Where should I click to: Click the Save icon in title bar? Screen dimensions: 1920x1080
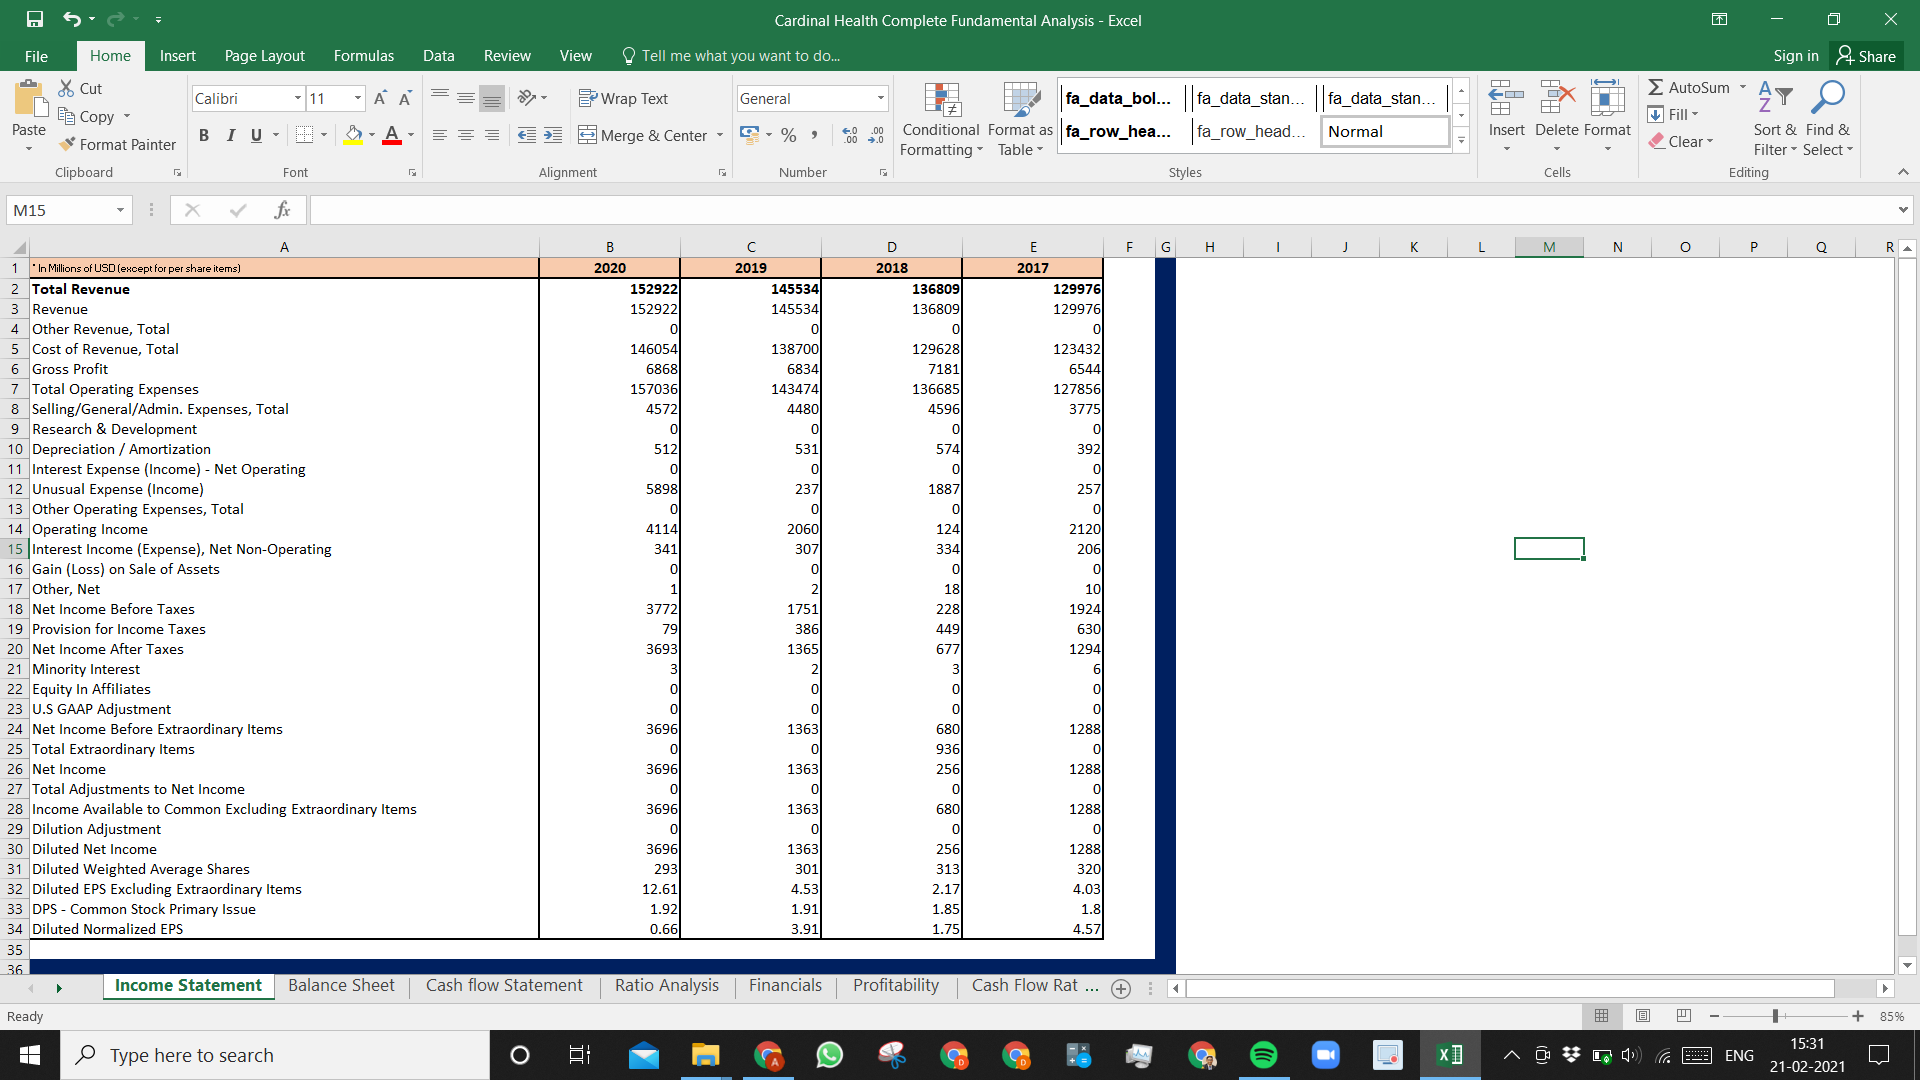tap(35, 19)
